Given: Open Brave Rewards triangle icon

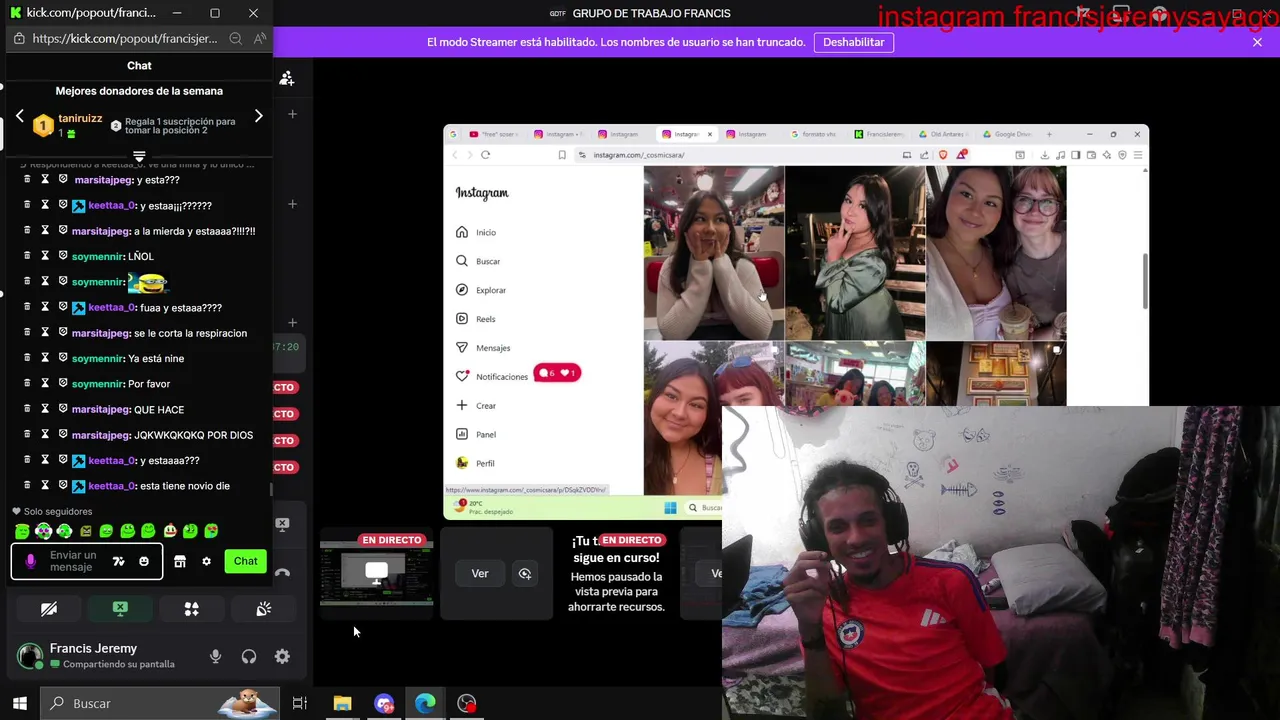Looking at the screenshot, I should tap(961, 155).
